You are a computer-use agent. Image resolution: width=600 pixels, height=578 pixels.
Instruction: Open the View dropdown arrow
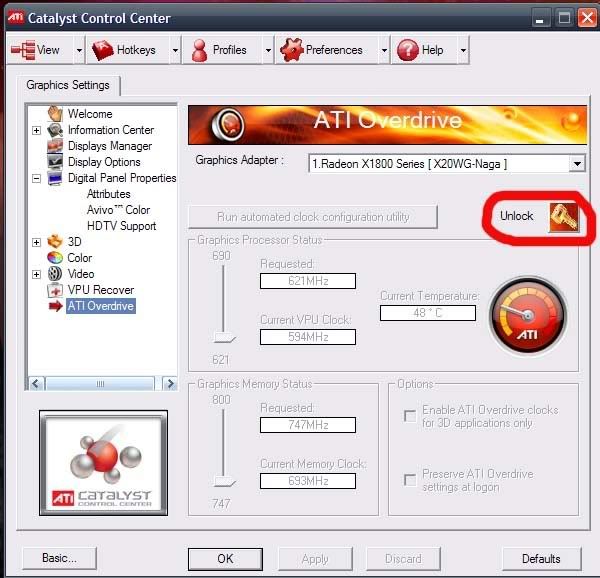pyautogui.click(x=79, y=50)
